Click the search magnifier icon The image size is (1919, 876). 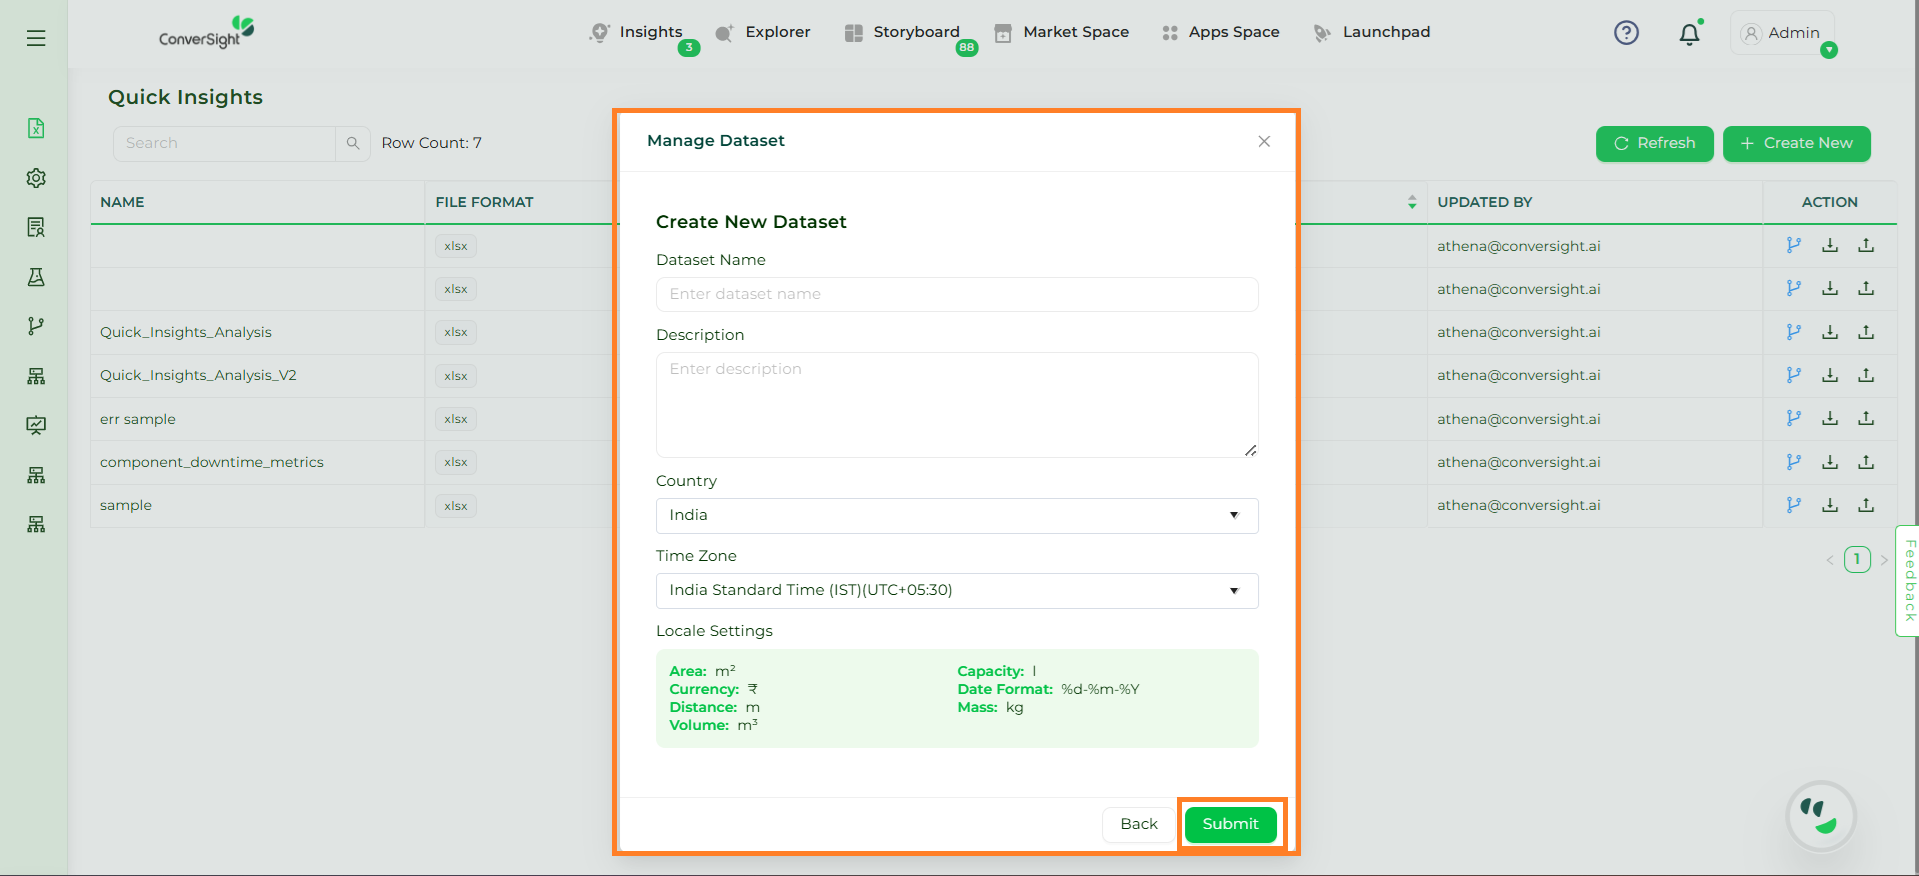(x=353, y=143)
